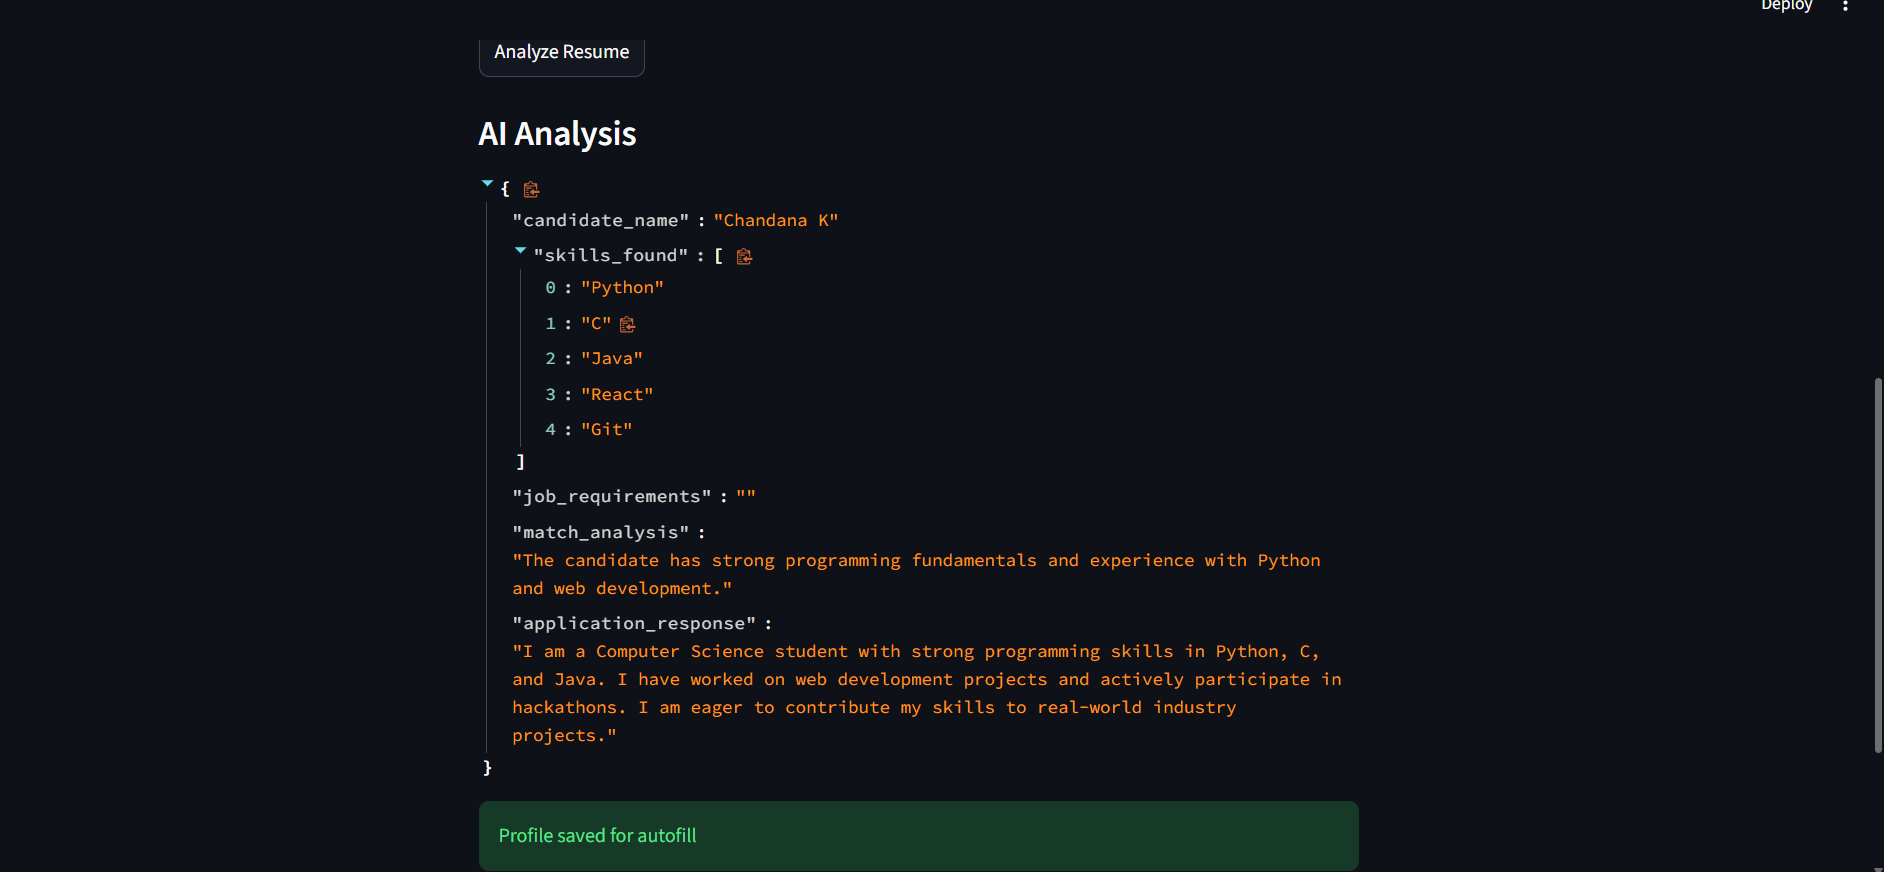Viewport: 1884px width, 872px height.
Task: Copy the skills_found array
Action: pos(744,257)
